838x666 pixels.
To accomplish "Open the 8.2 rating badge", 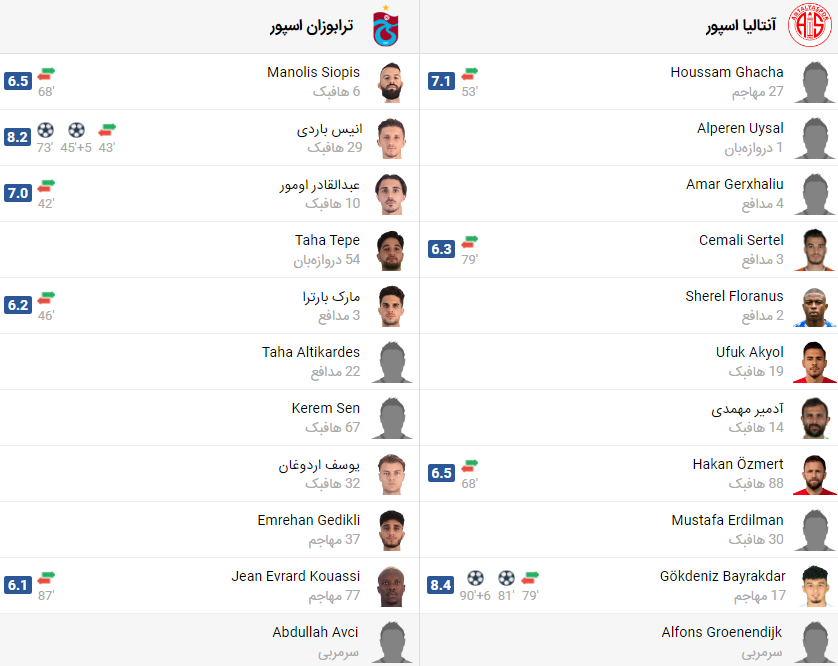I will pyautogui.click(x=17, y=137).
